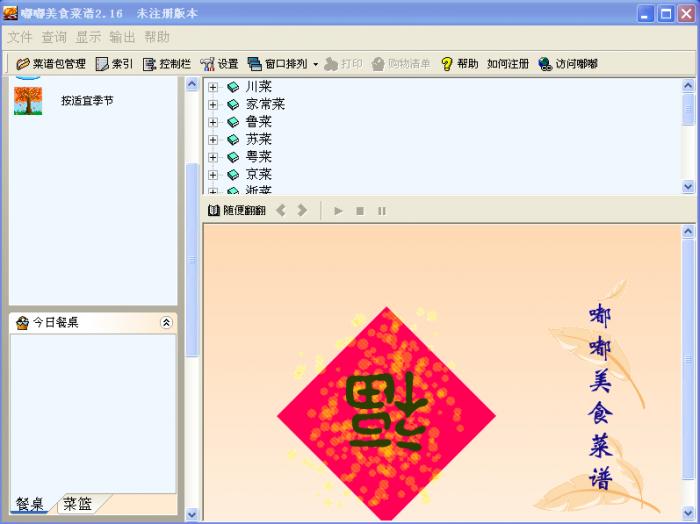Click left panel scrollbar up arrow
Image resolution: width=700 pixels, height=524 pixels.
192,84
